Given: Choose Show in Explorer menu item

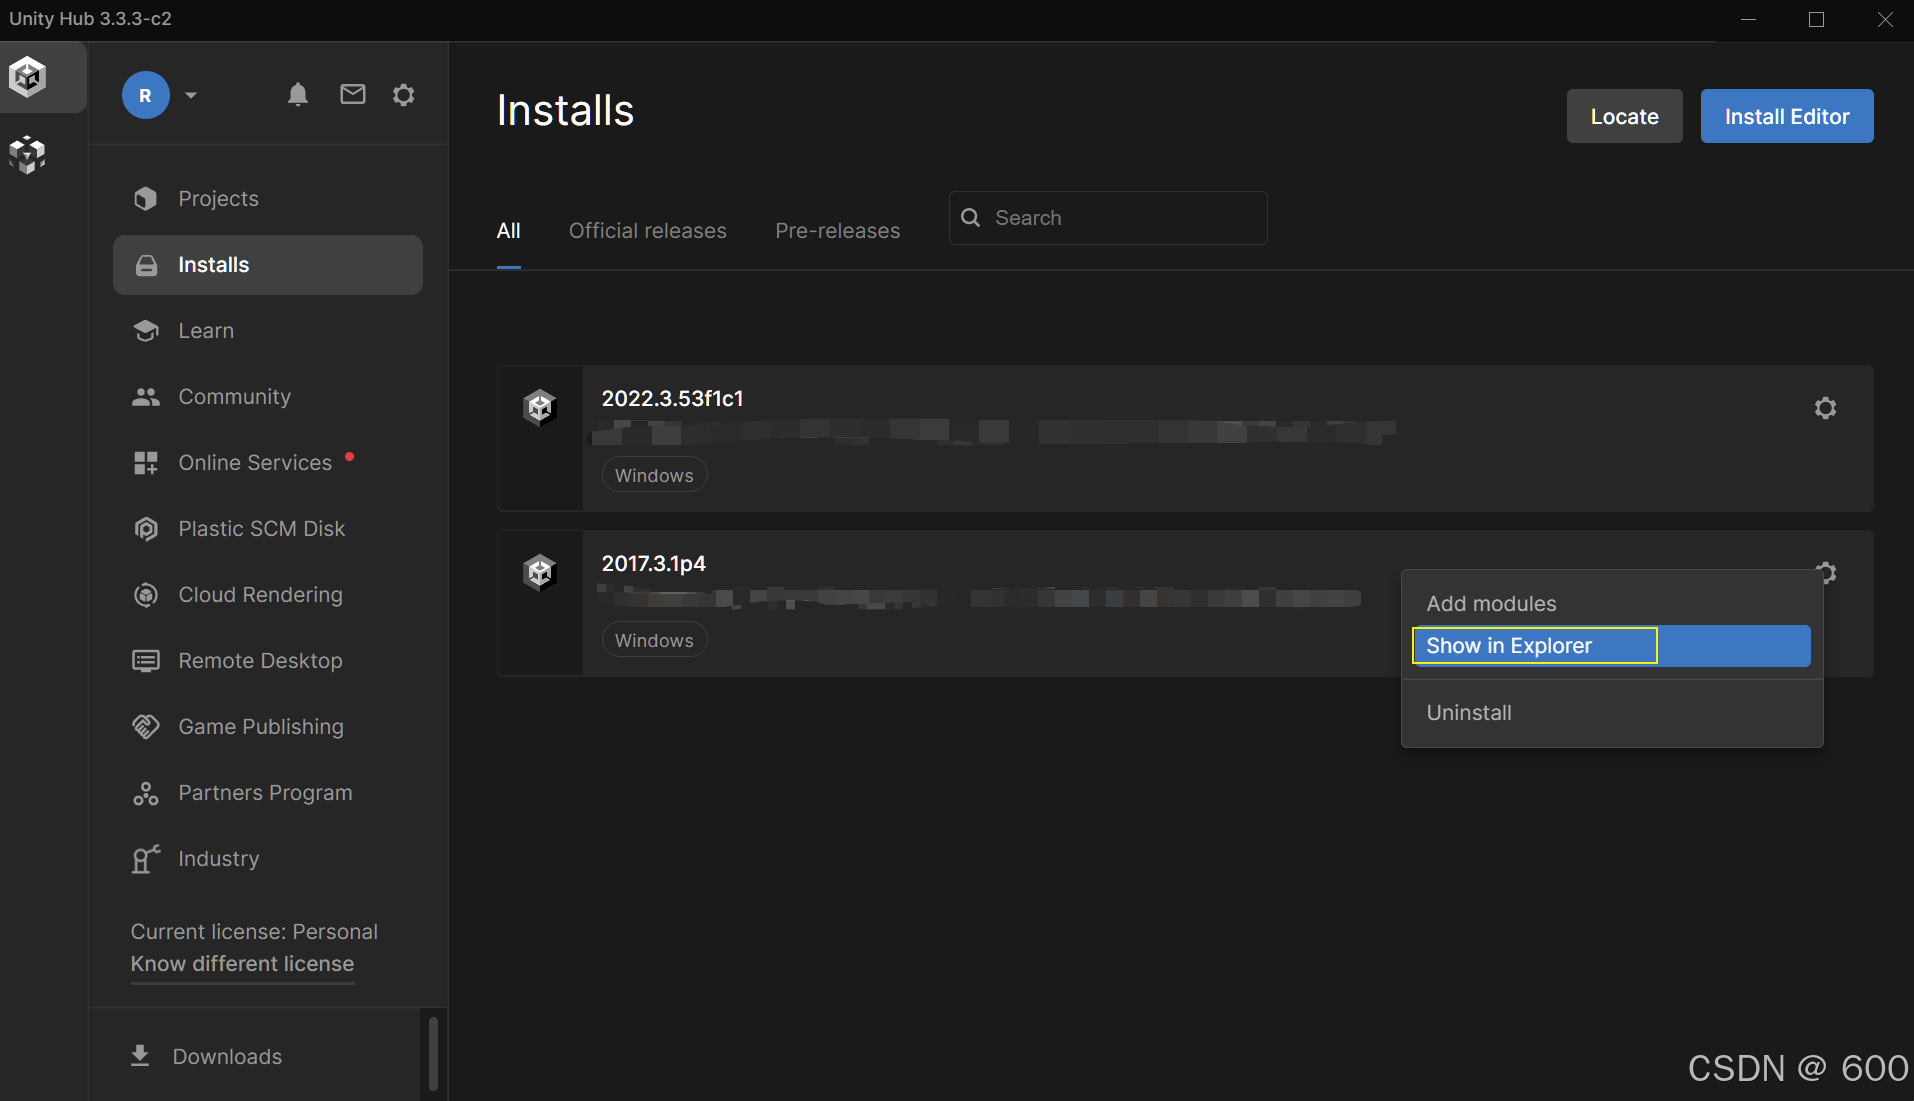Looking at the screenshot, I should click(1611, 646).
